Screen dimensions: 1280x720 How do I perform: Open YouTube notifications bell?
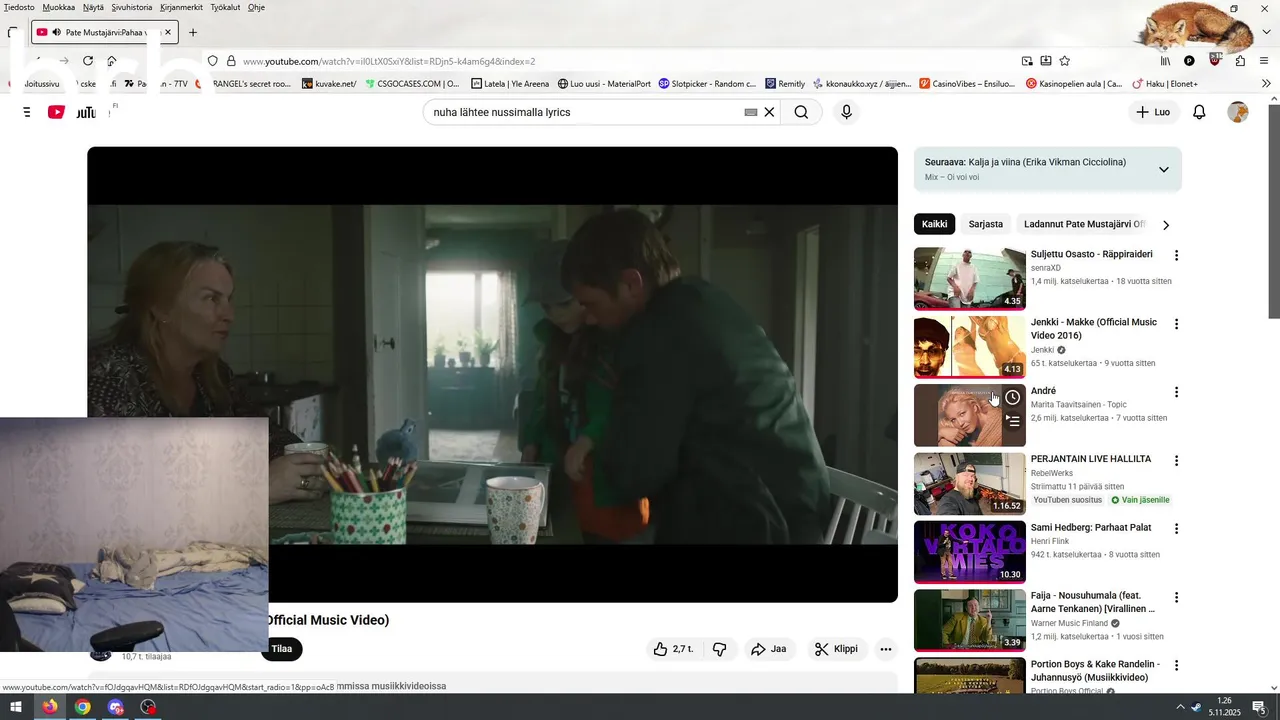1199,112
